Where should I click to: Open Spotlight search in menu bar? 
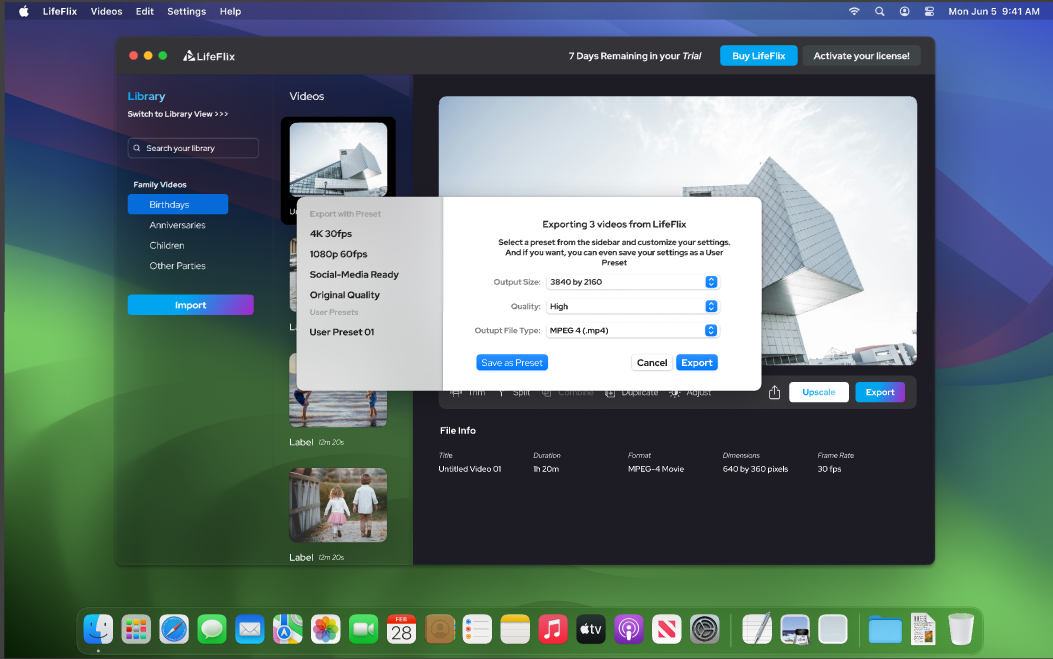(x=880, y=11)
